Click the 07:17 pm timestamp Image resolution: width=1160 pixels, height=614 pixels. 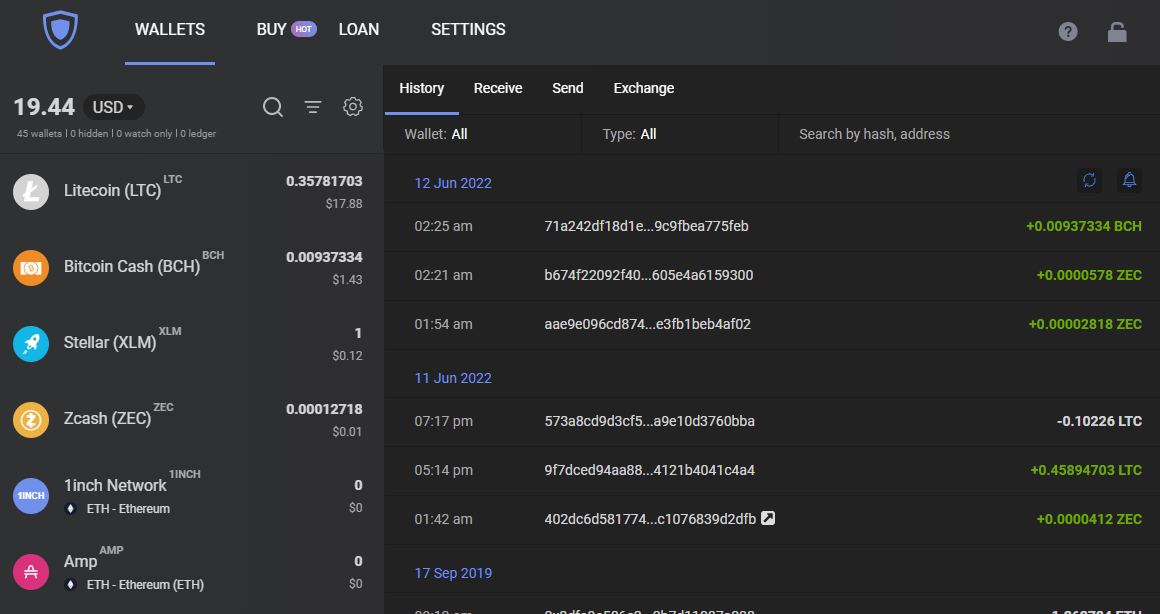click(x=443, y=422)
